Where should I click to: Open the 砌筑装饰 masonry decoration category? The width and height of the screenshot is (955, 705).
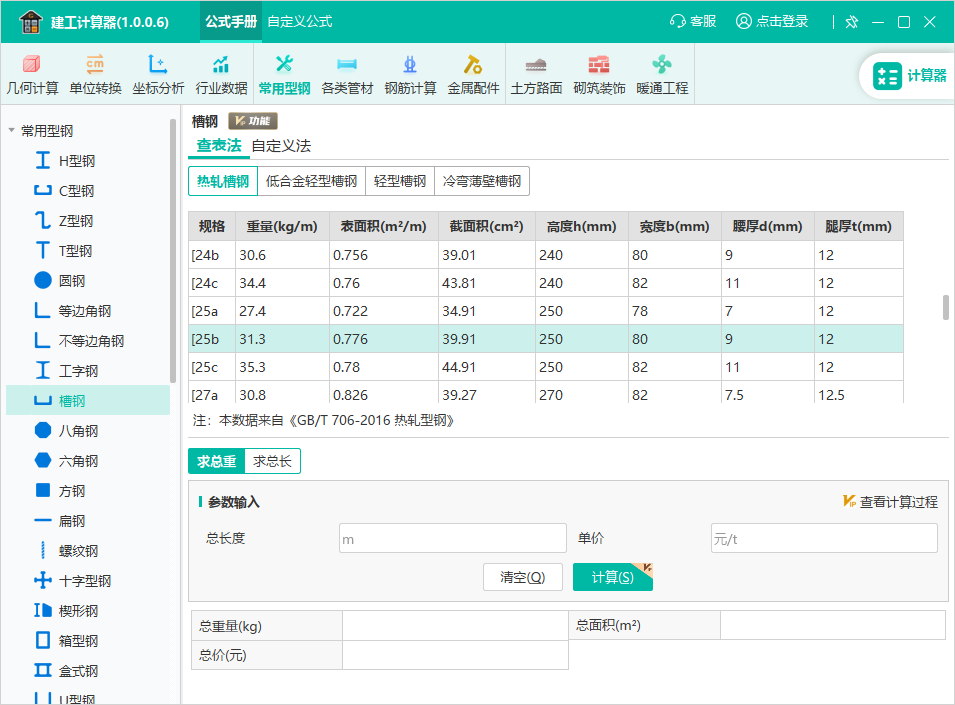(x=599, y=75)
